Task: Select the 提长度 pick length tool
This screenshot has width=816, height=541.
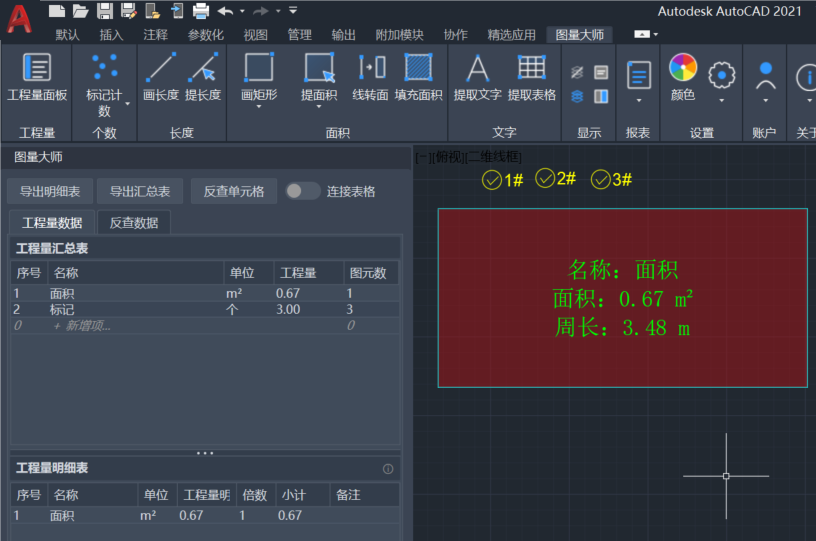Action: click(203, 77)
